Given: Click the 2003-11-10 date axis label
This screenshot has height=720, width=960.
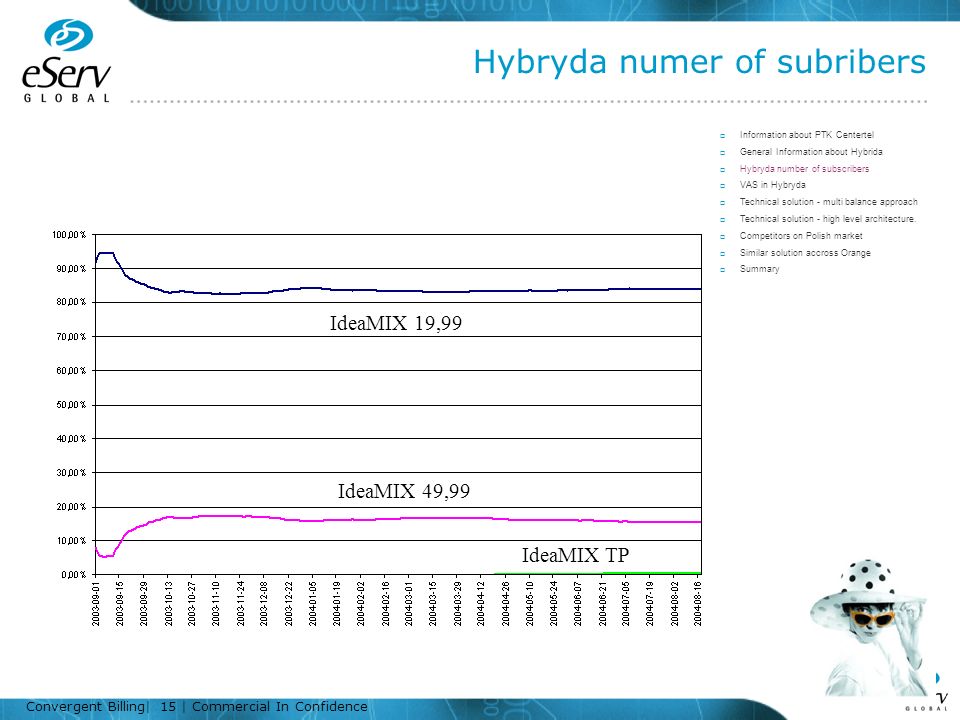Looking at the screenshot, I should [216, 604].
